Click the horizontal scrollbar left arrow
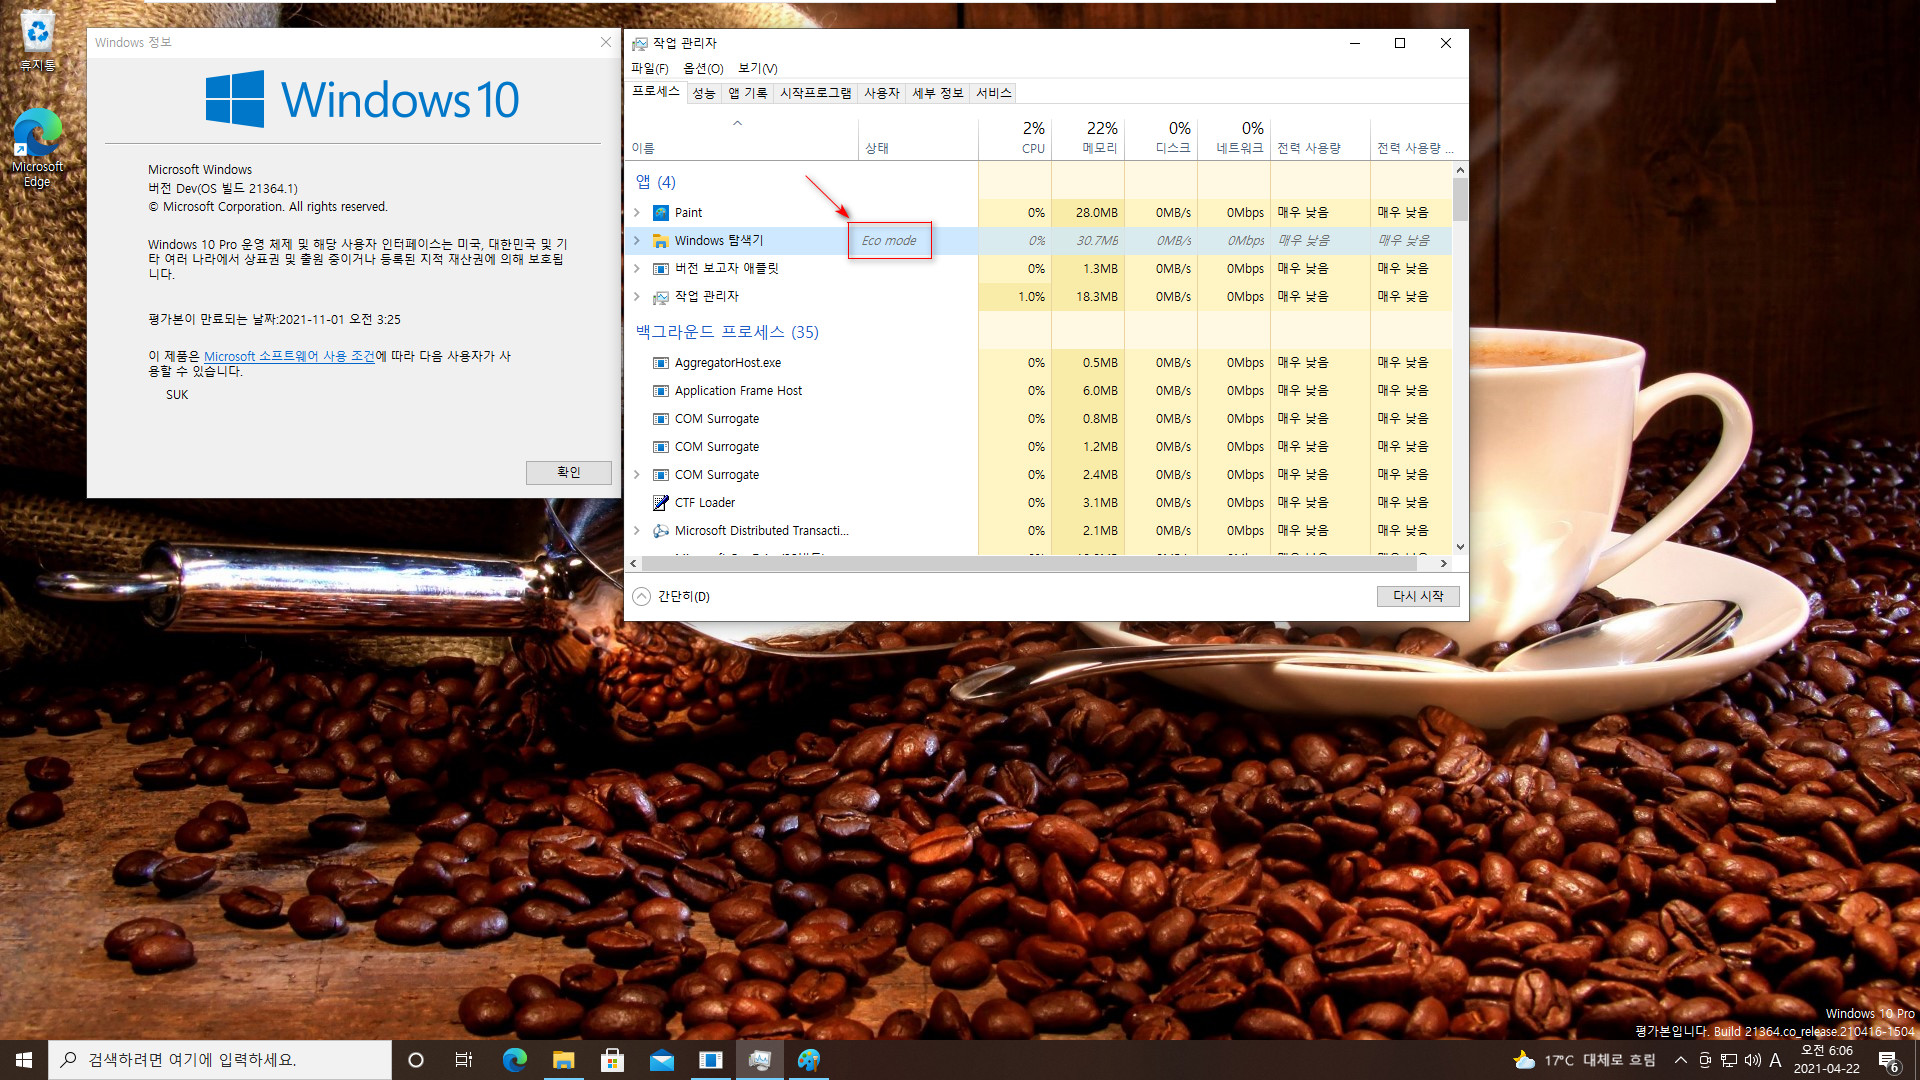 pos(633,564)
